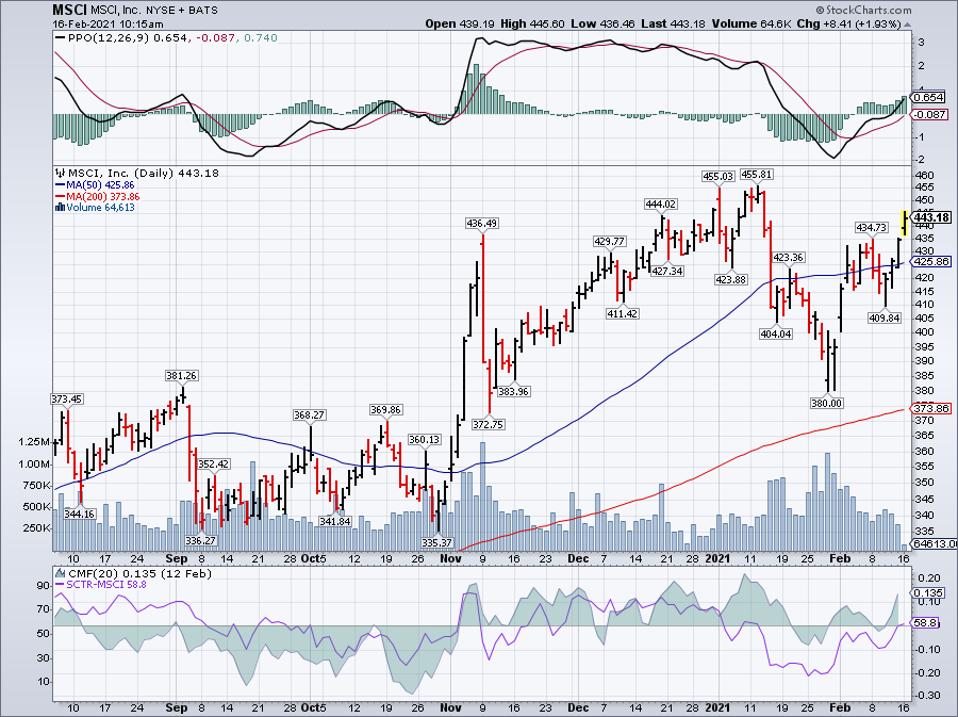Click the 423.36 price label
Image resolution: width=958 pixels, height=717 pixels.
[x=789, y=258]
